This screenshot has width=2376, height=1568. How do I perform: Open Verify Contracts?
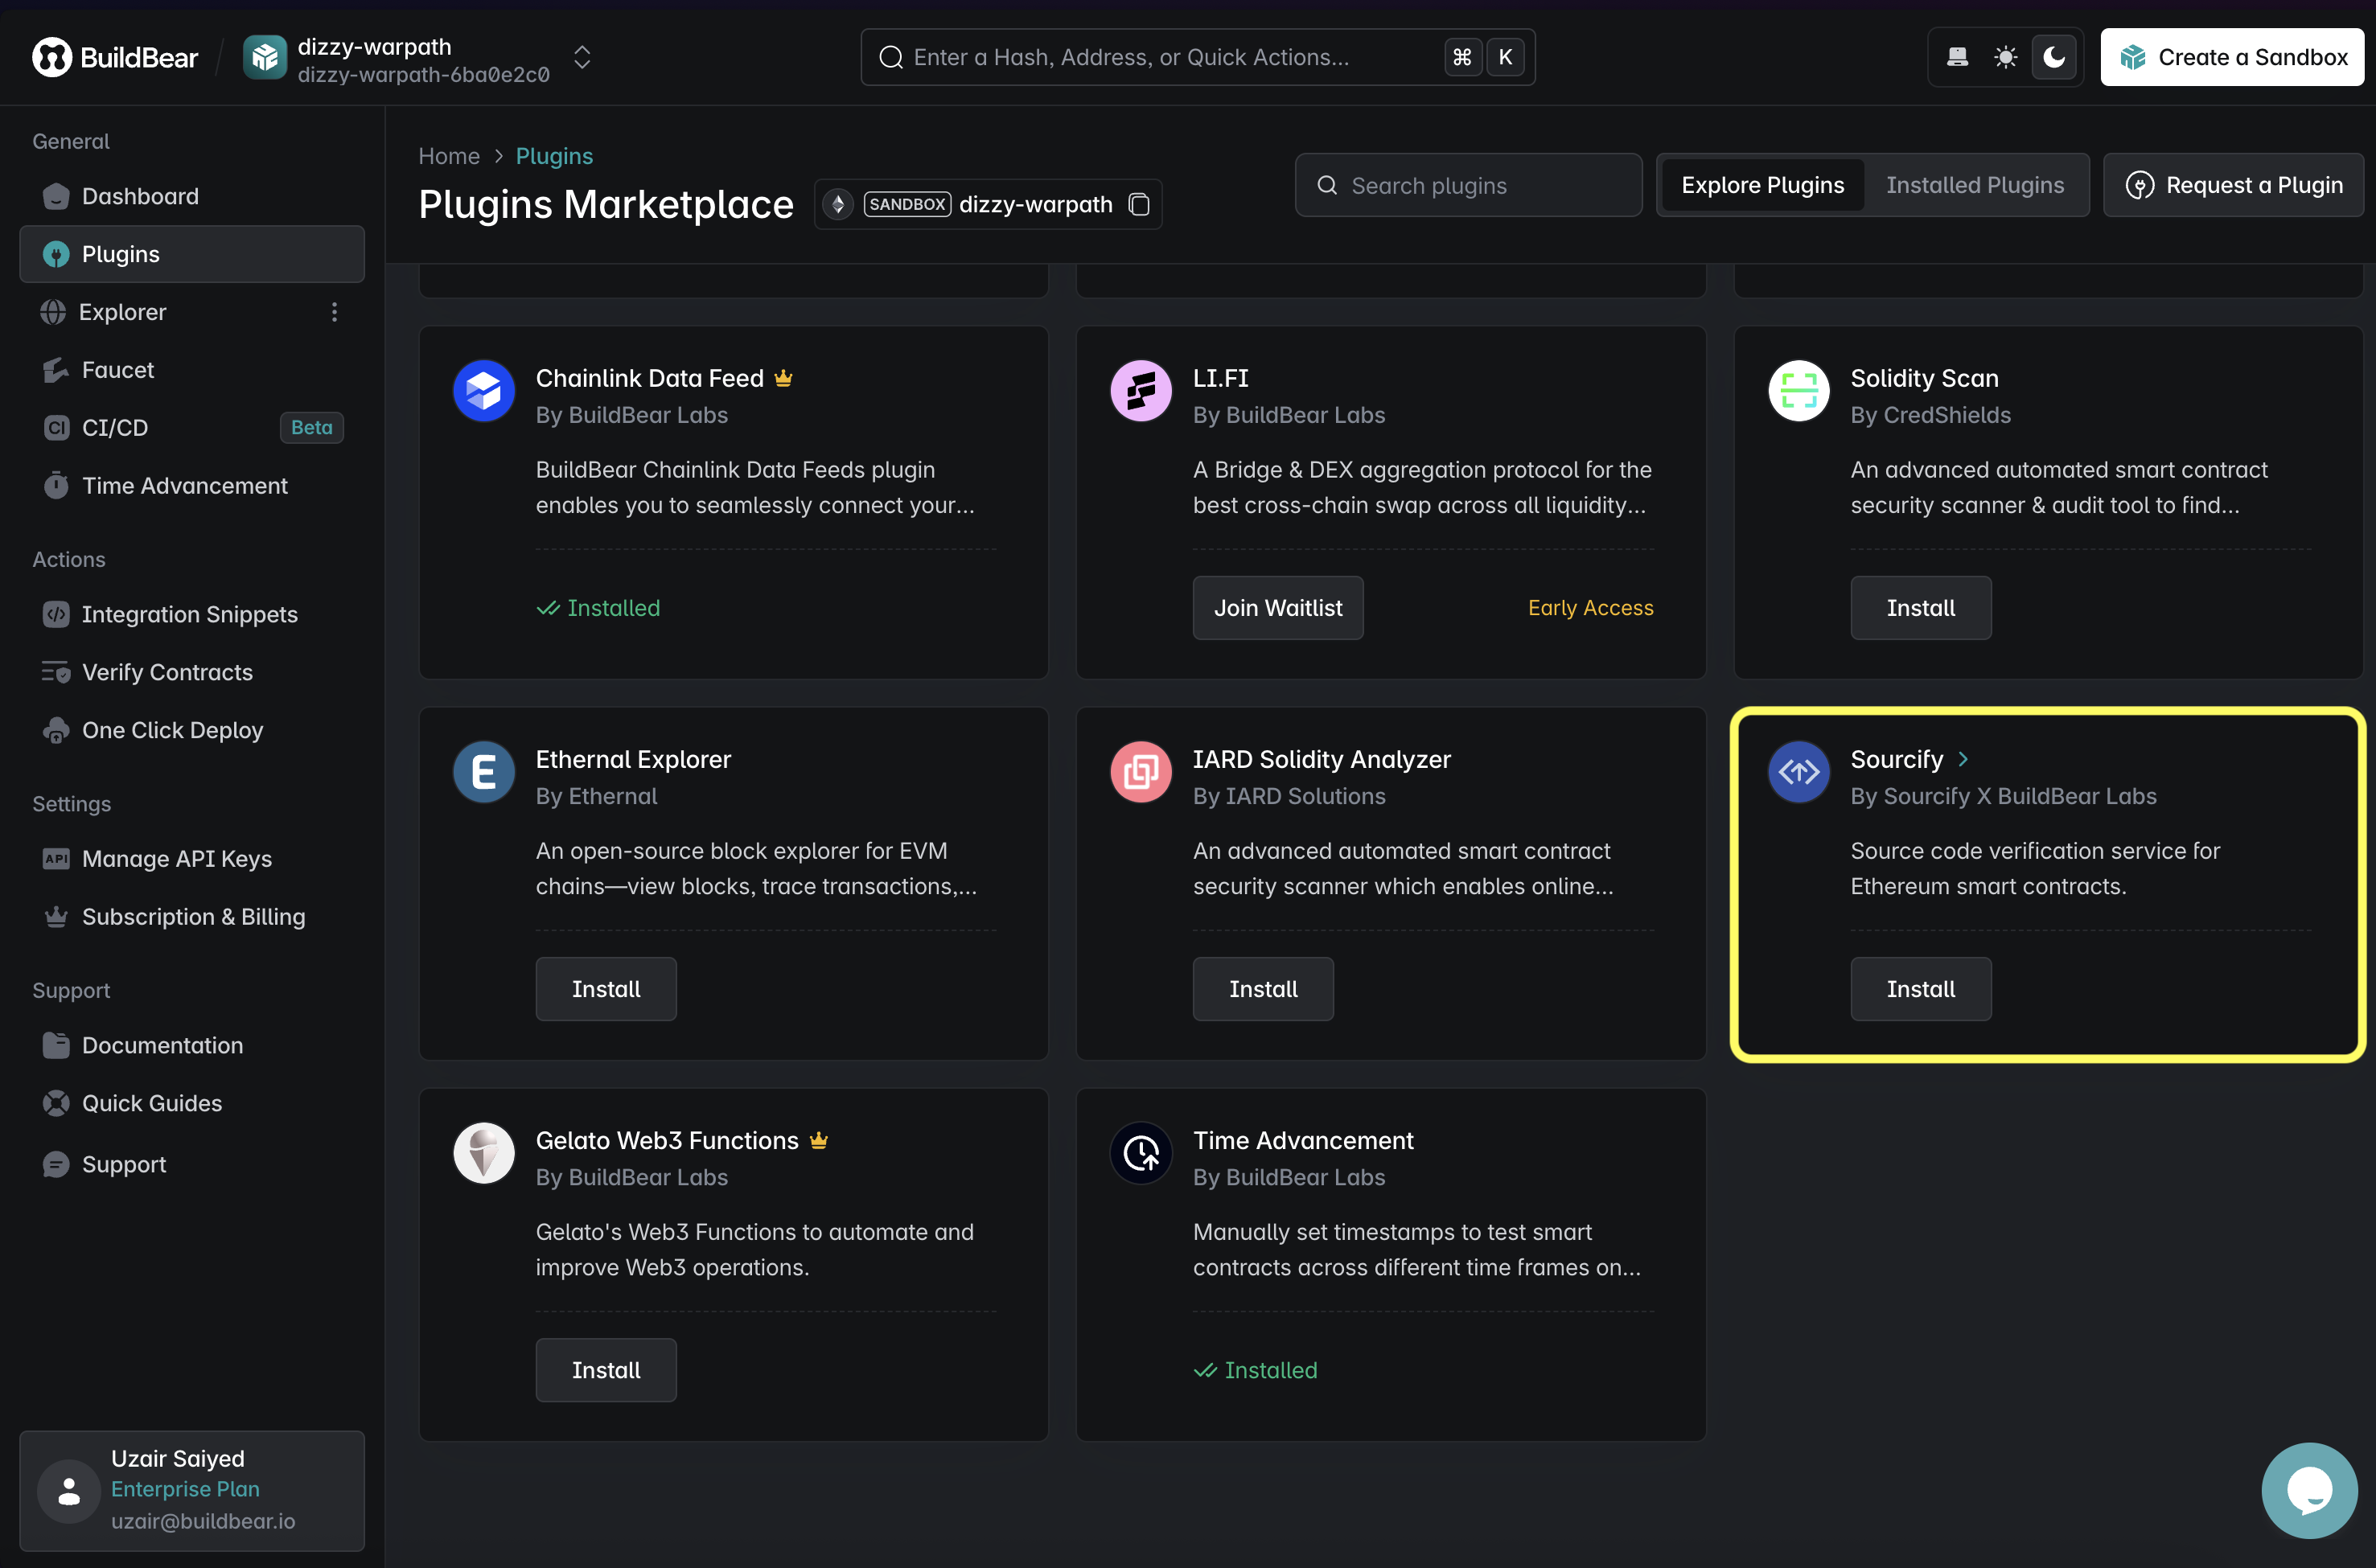192,672
